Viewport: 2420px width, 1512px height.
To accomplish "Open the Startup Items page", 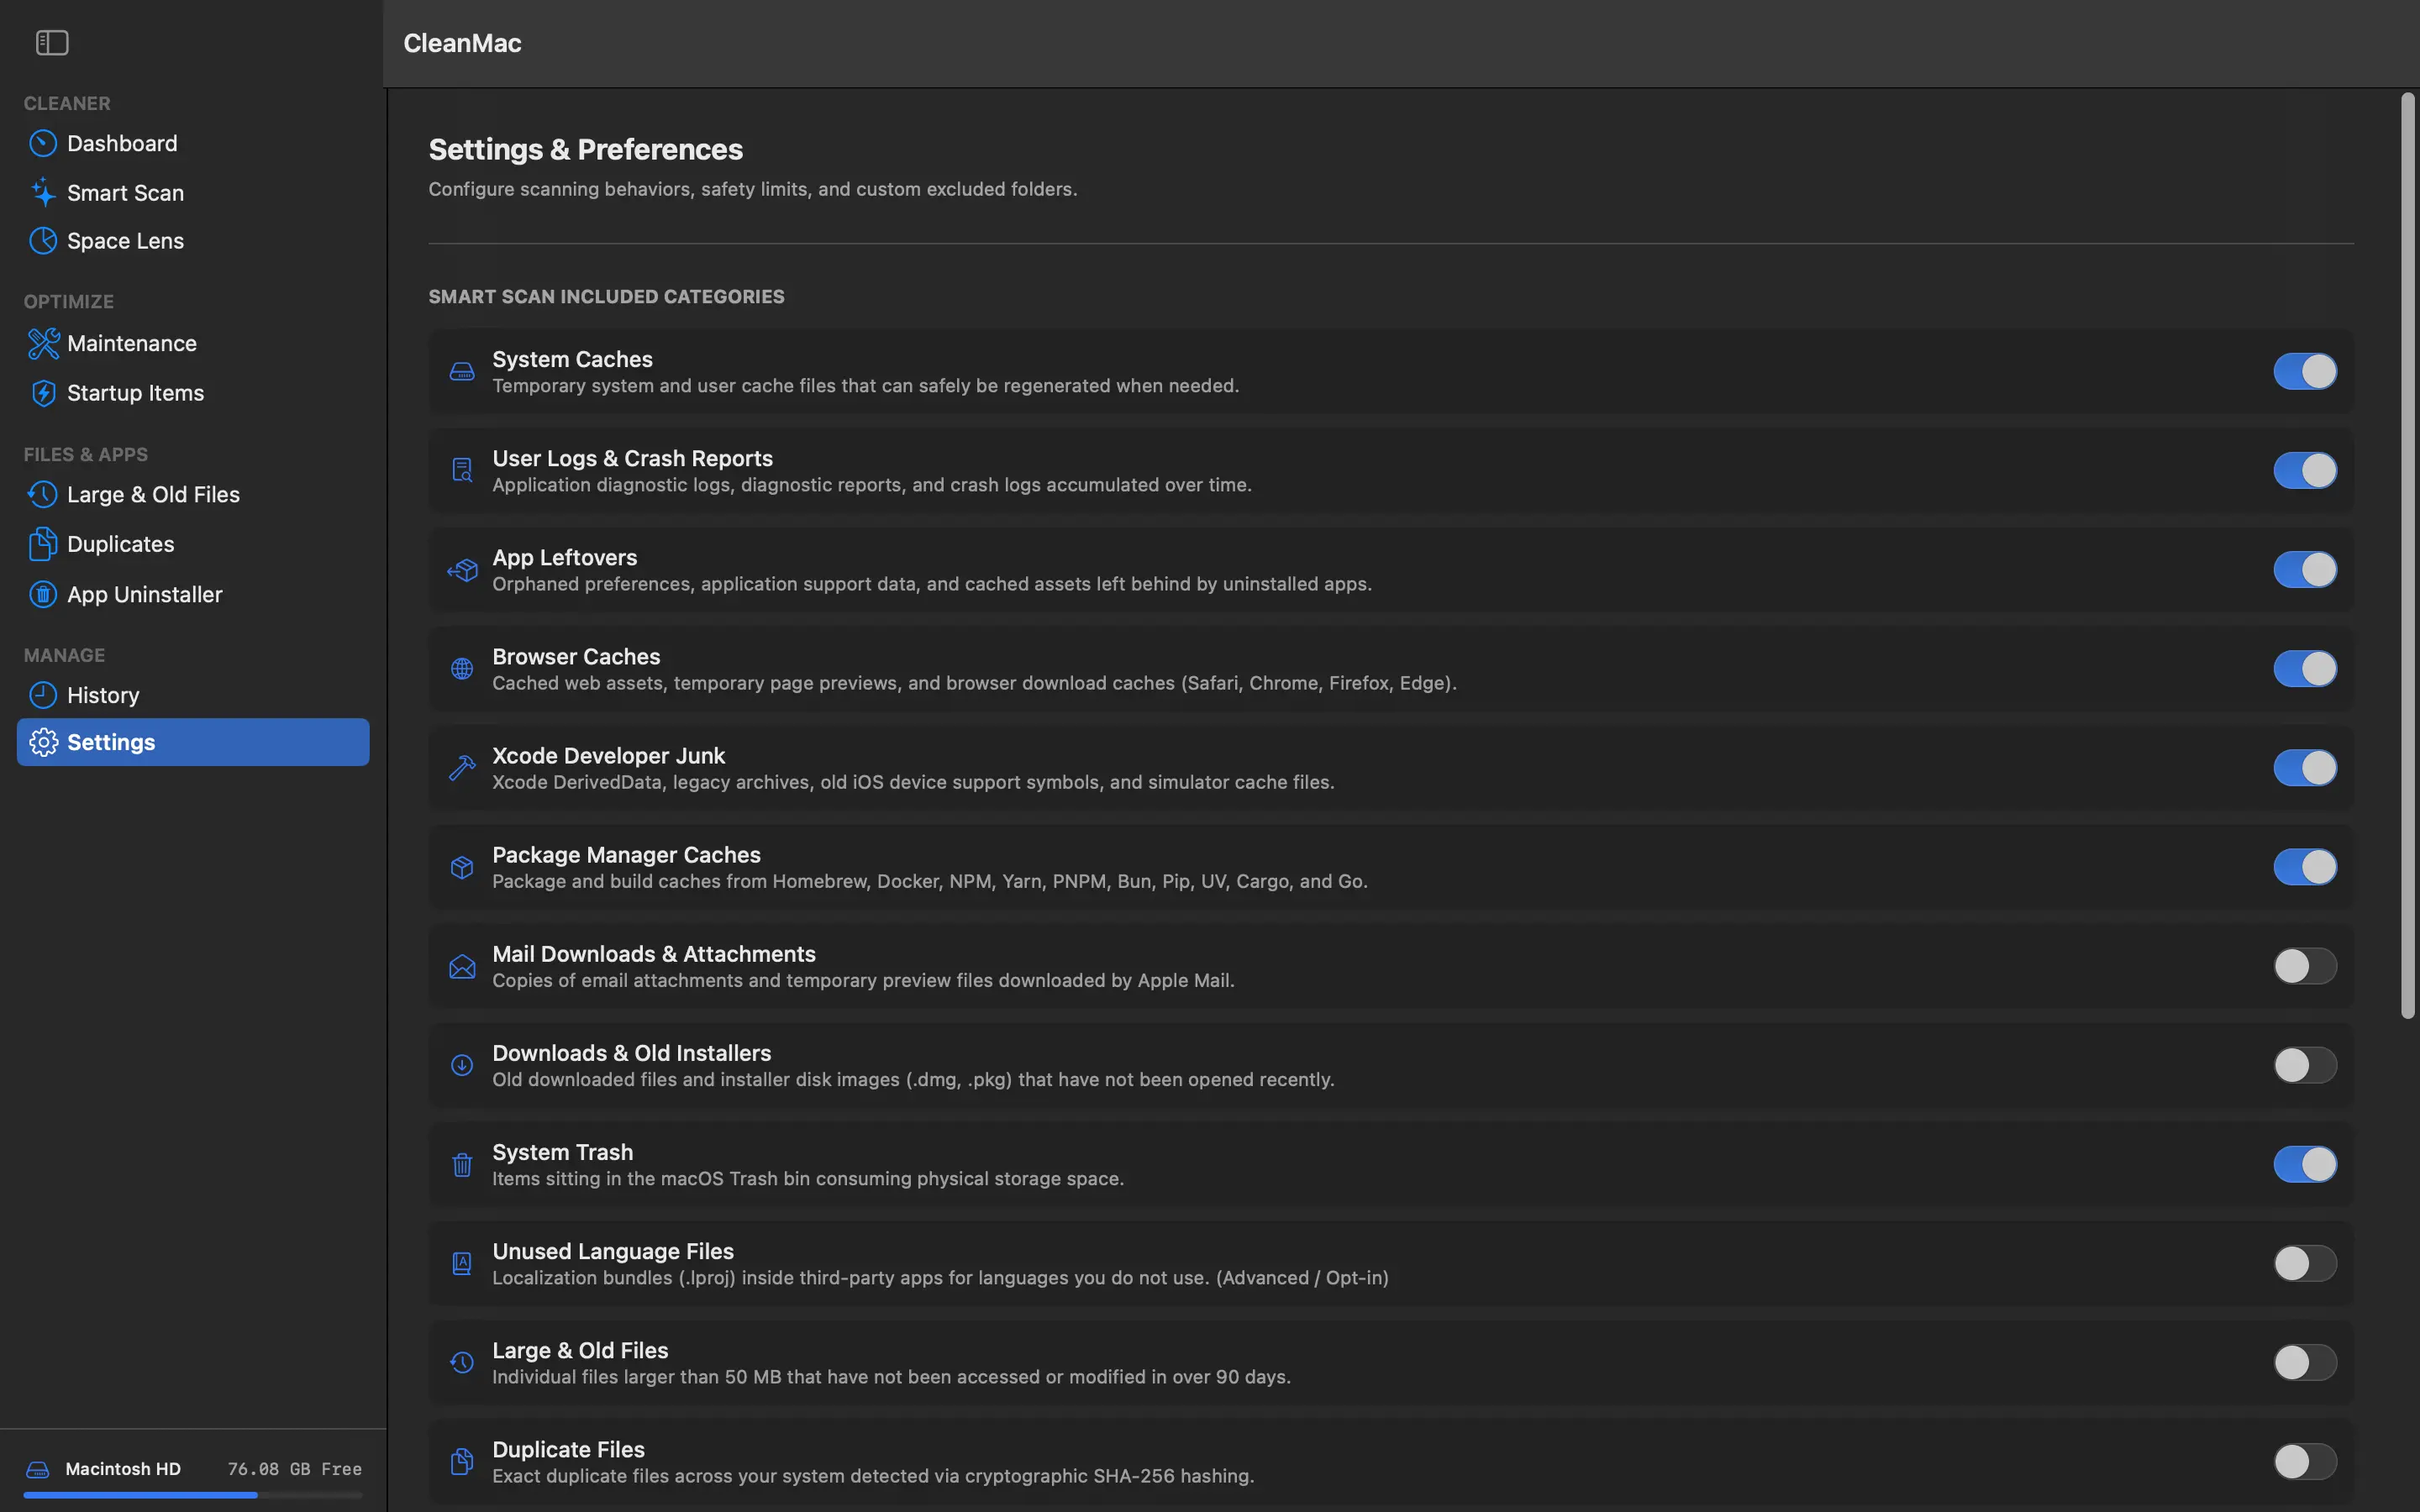I will tap(193, 393).
